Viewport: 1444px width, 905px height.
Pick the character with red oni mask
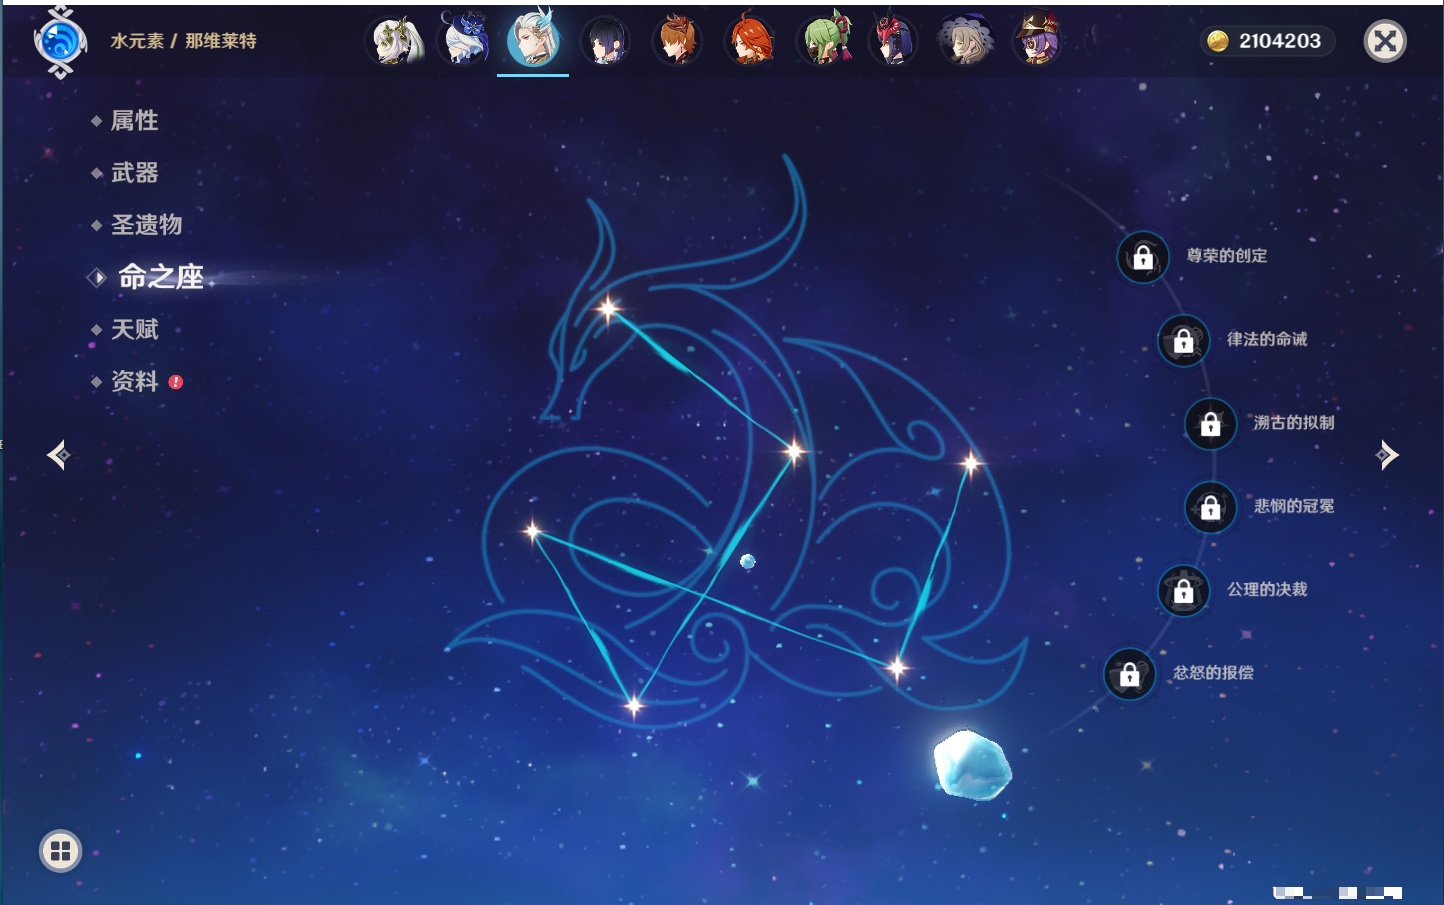pyautogui.click(x=892, y=41)
